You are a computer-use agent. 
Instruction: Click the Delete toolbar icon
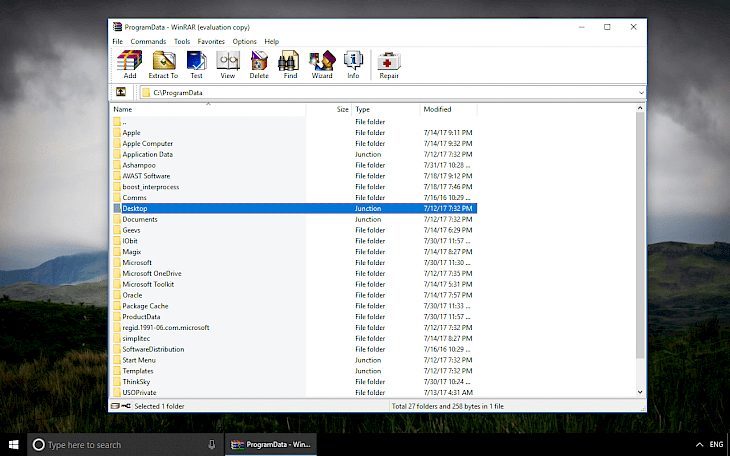(x=259, y=65)
